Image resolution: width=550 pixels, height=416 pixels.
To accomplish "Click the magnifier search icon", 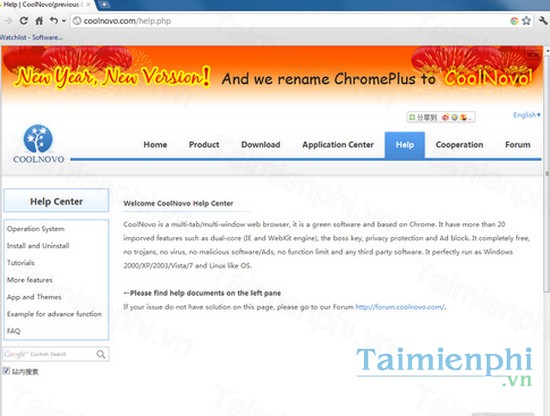I will click(101, 354).
